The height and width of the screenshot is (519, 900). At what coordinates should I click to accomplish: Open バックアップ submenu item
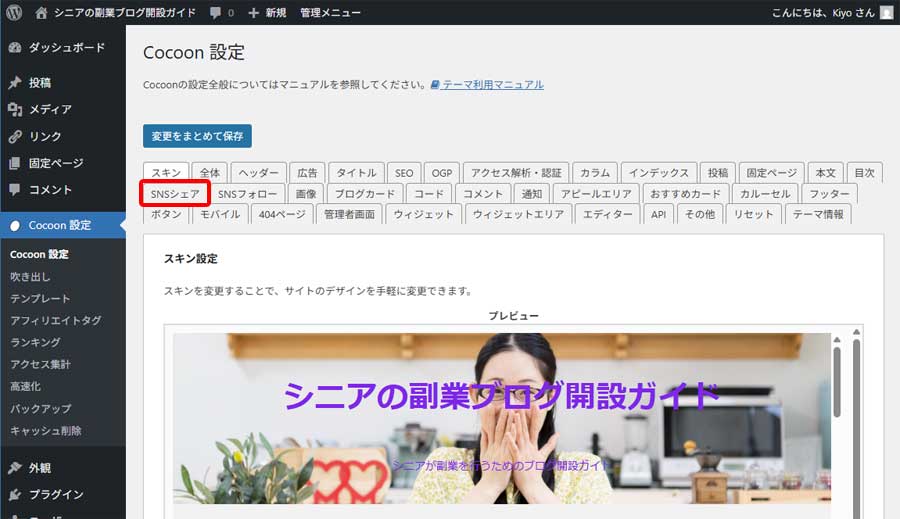coord(40,408)
